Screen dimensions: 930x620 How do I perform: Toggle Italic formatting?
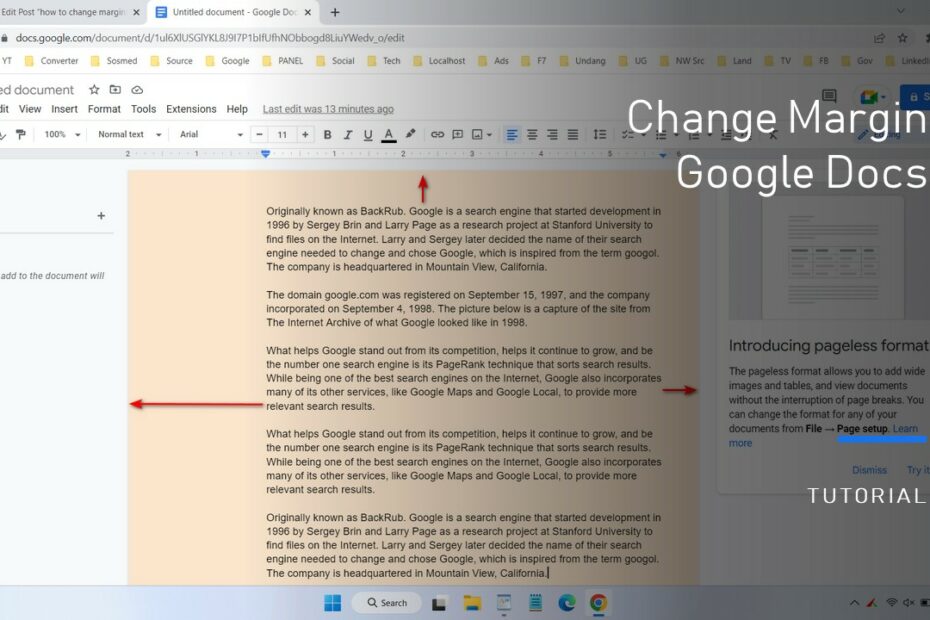[348, 135]
